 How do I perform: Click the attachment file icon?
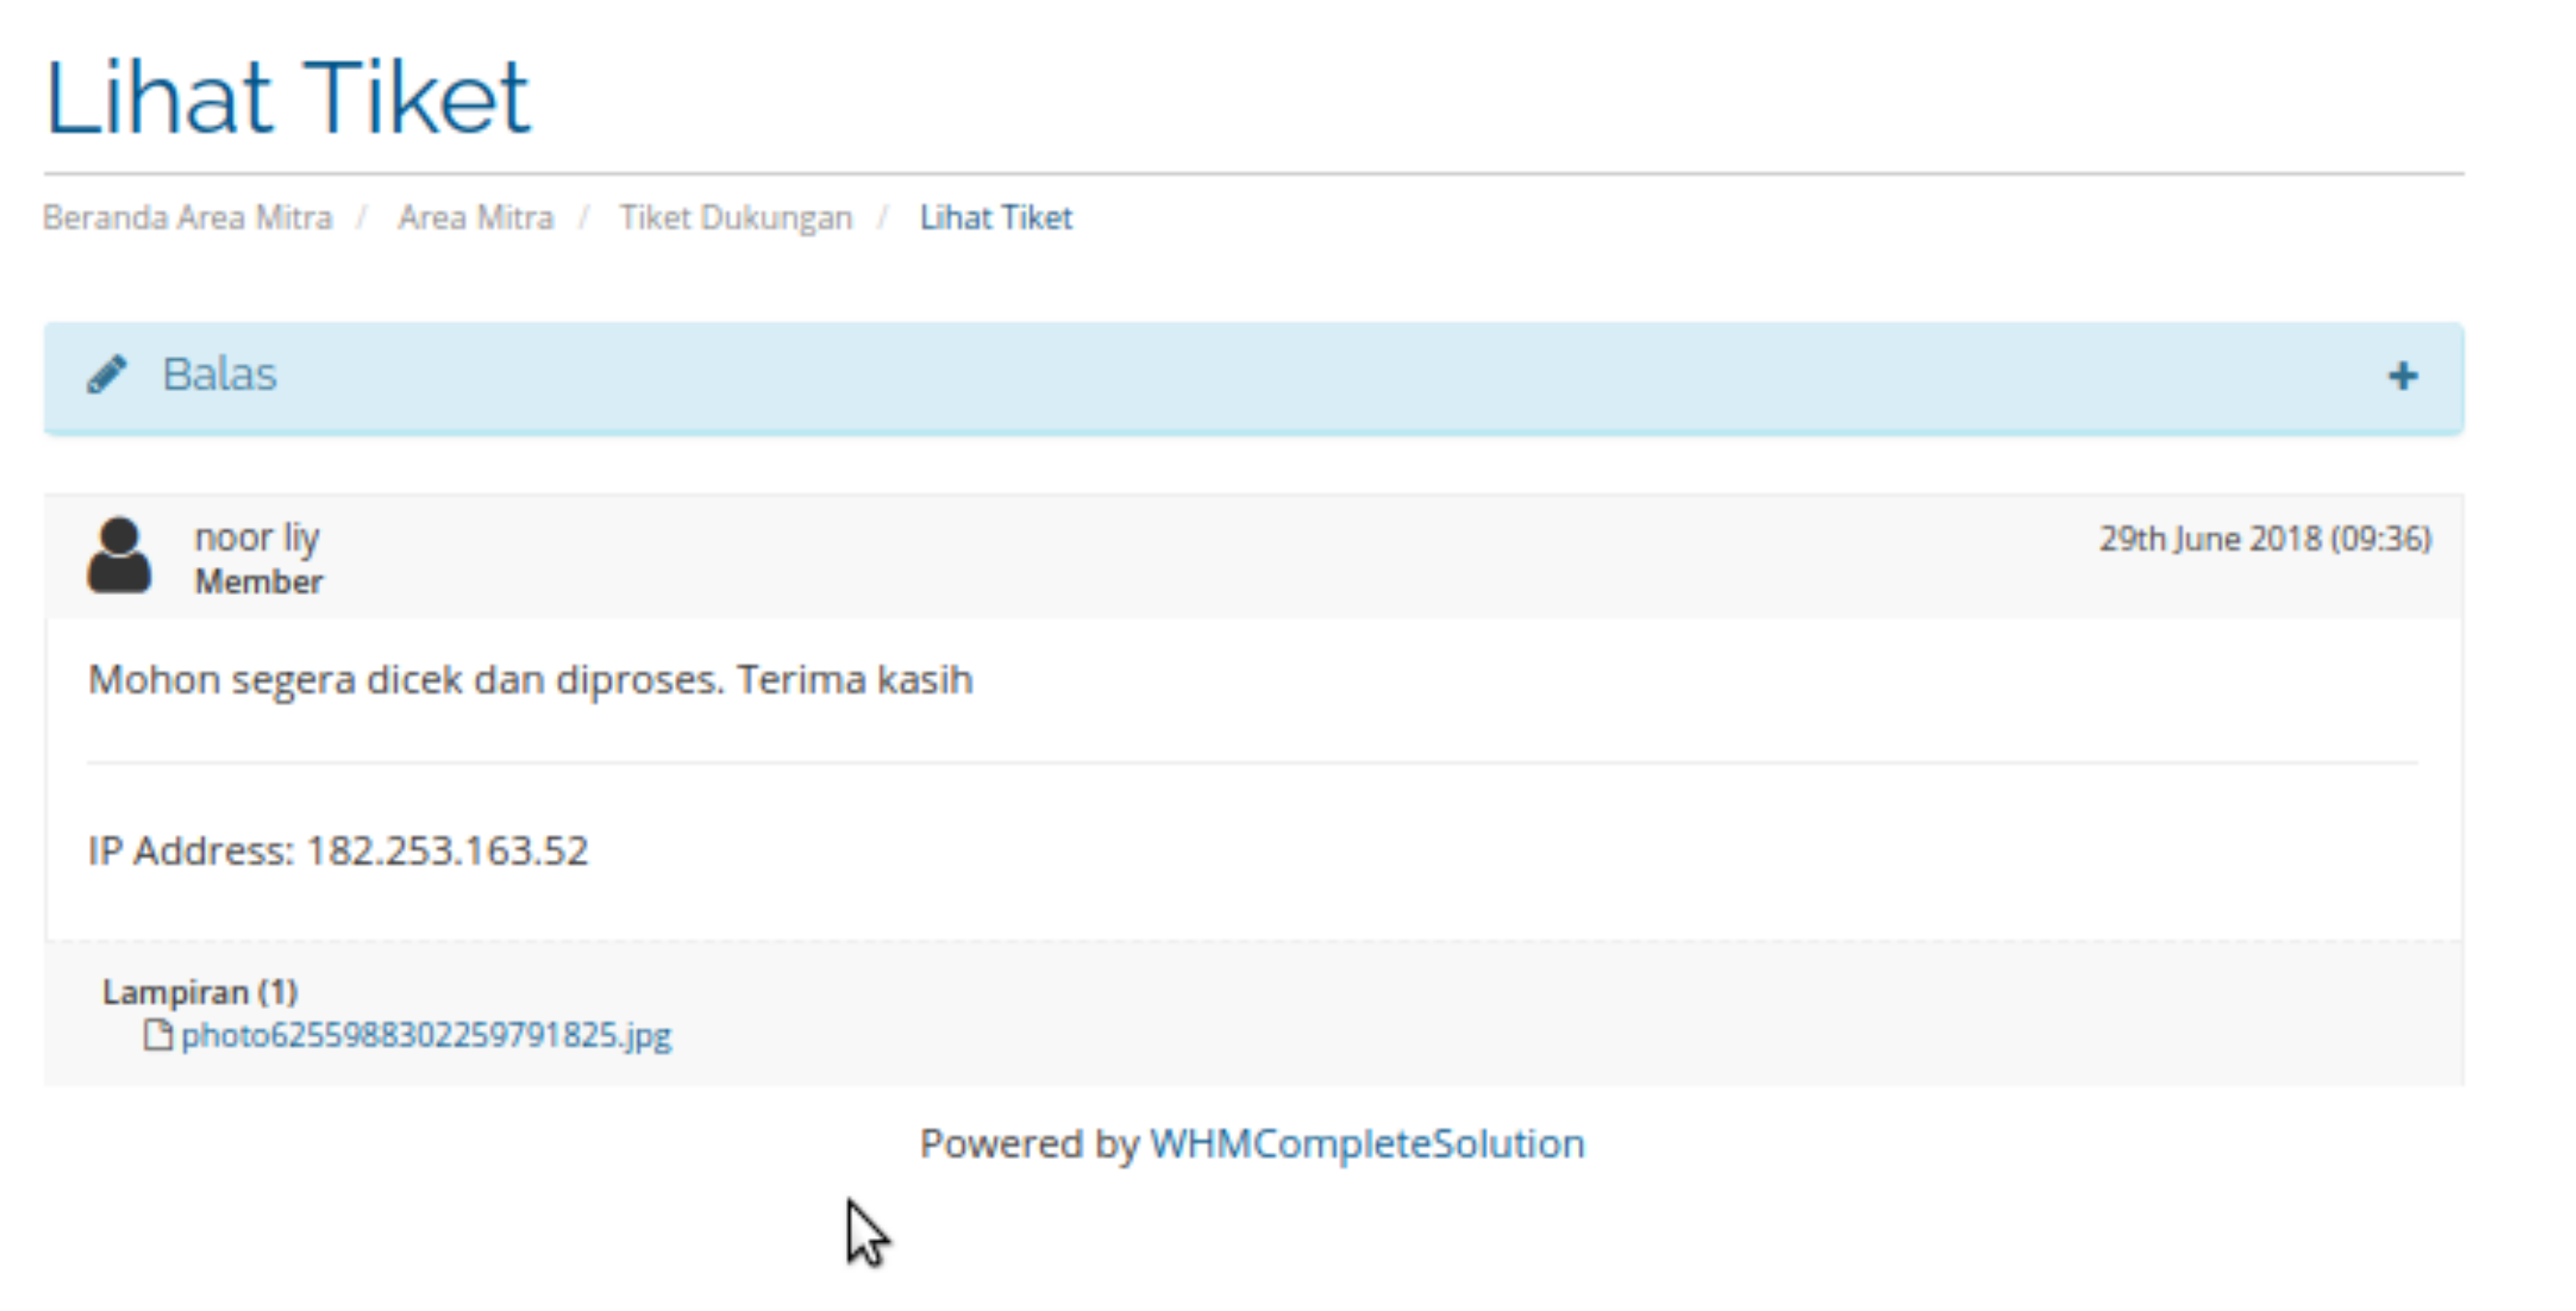[157, 1034]
